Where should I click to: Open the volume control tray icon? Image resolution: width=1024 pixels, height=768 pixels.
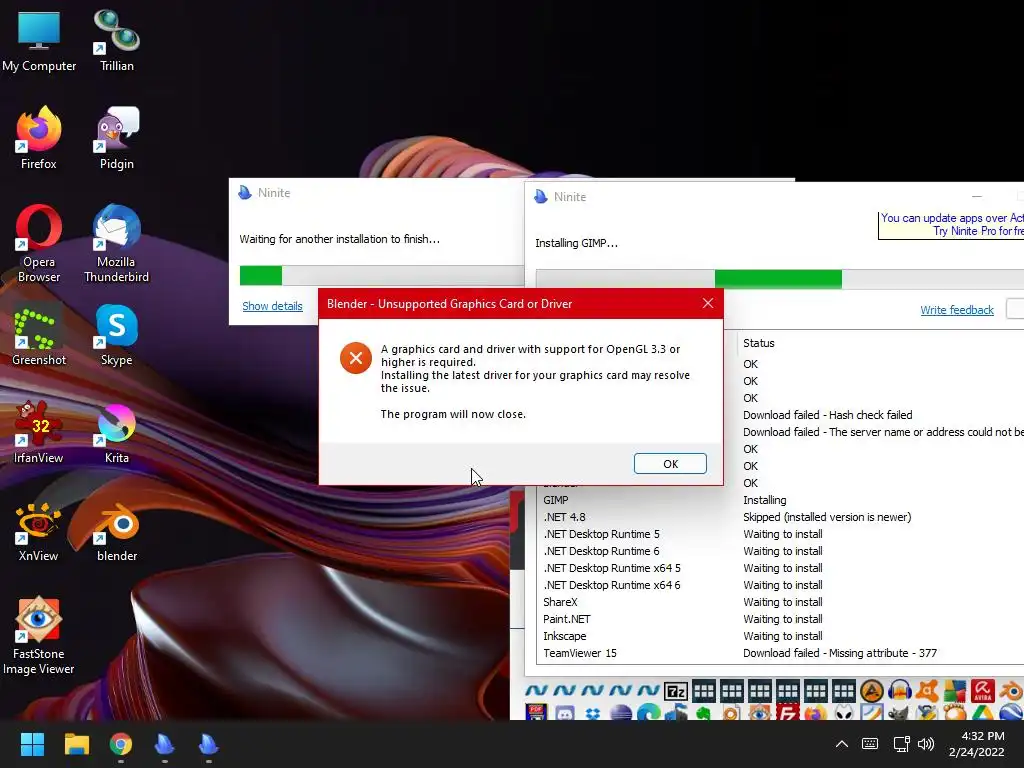click(x=926, y=744)
